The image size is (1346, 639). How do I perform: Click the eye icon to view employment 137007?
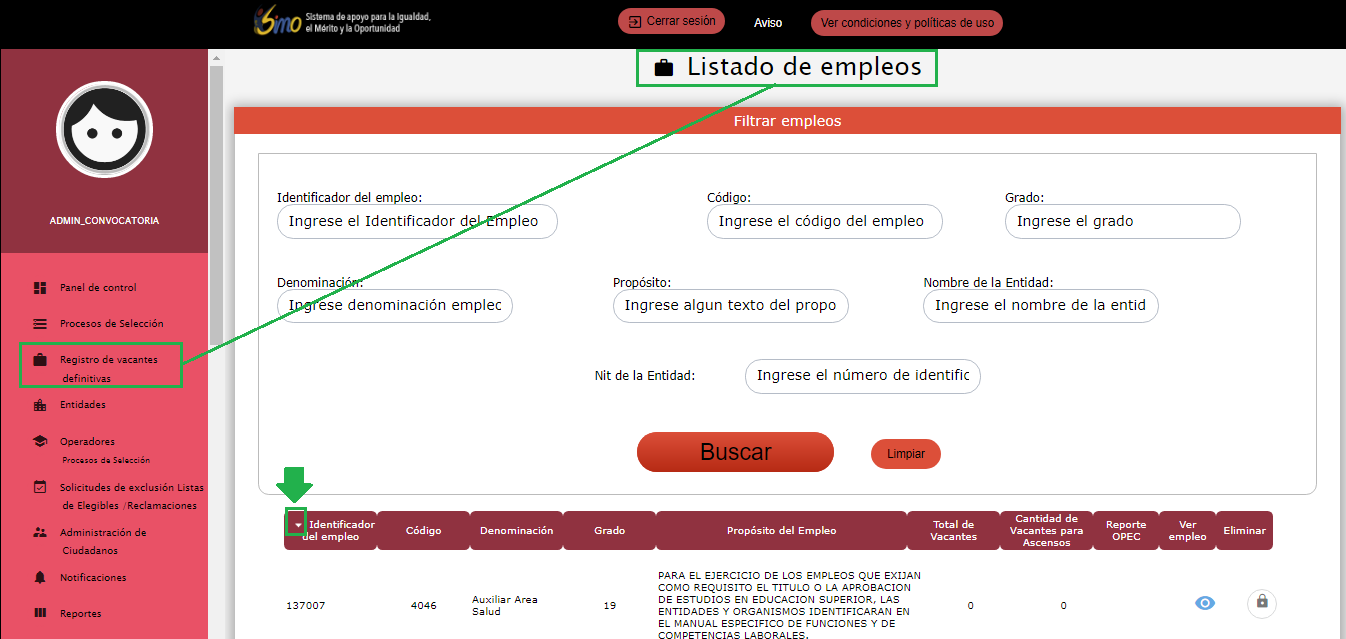click(x=1205, y=603)
